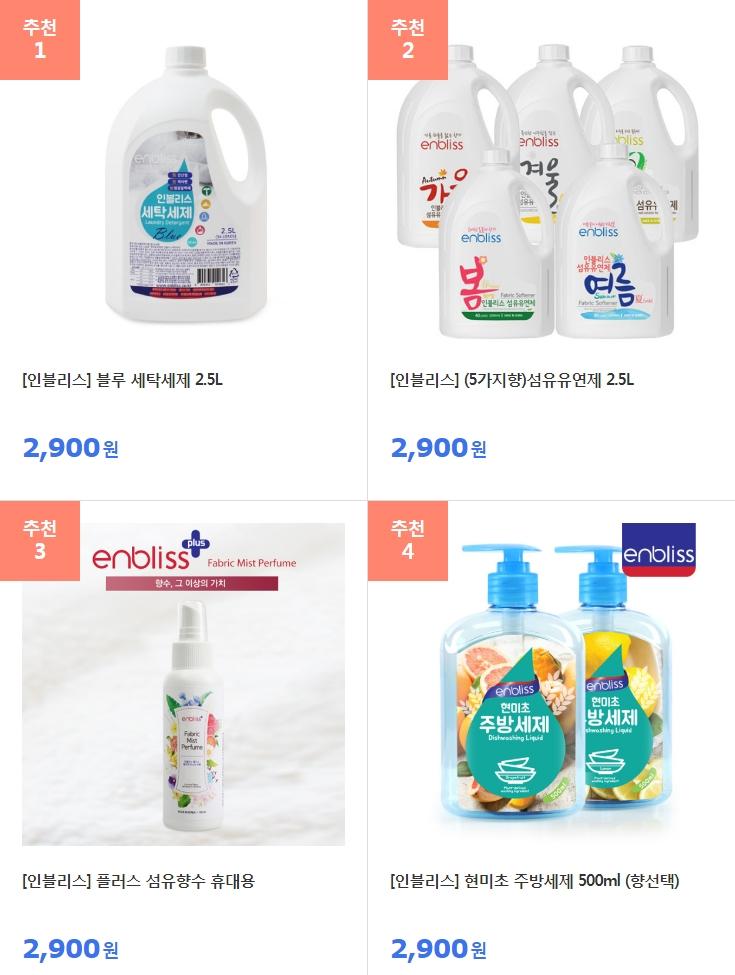This screenshot has width=735, height=975.
Task: Click the enbliss logo on the dish soap image
Action: (659, 550)
